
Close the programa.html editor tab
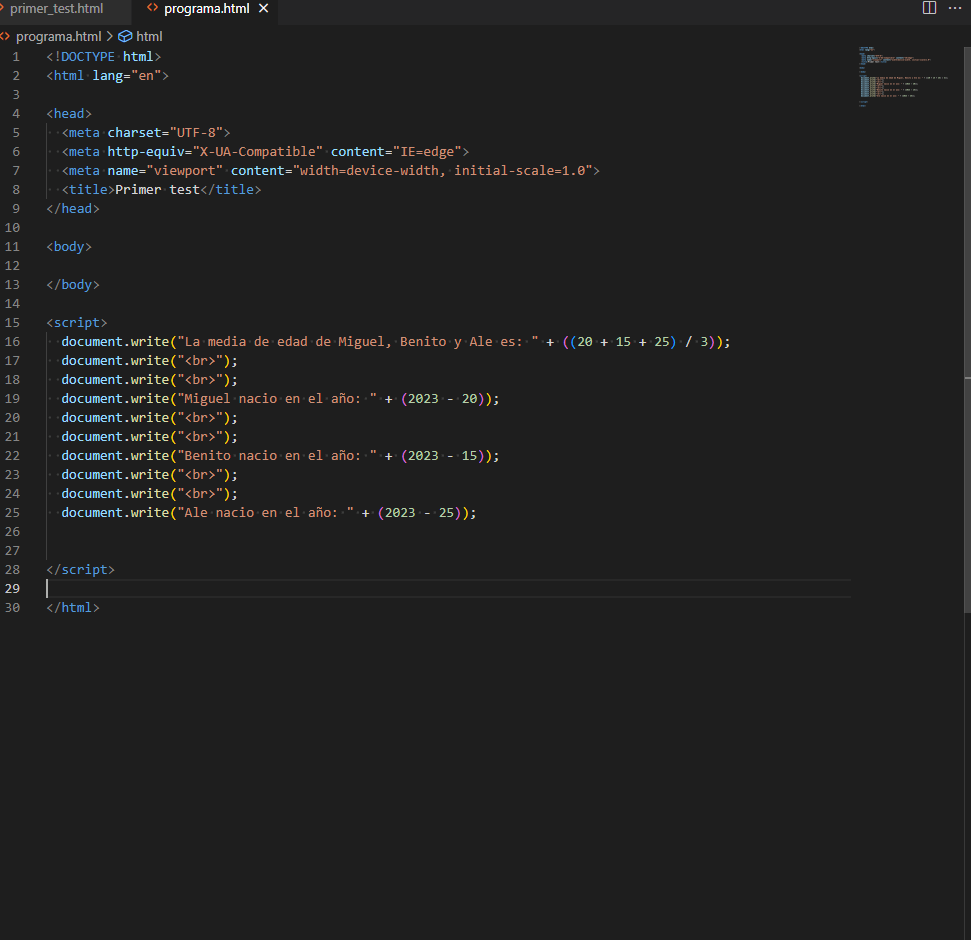[264, 8]
